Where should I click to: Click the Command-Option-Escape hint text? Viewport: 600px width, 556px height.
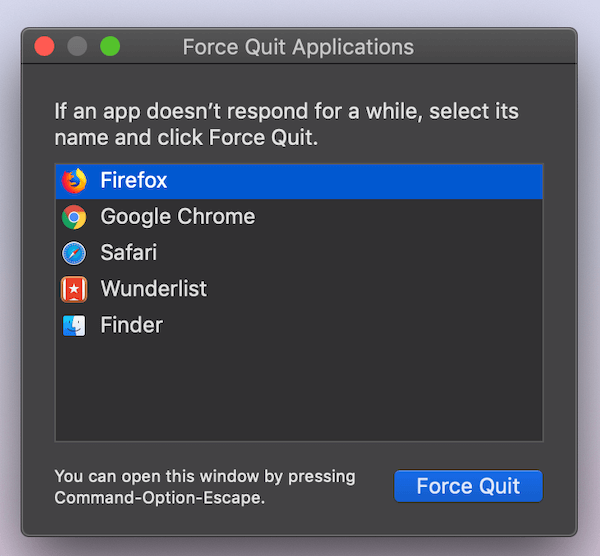pyautogui.click(x=205, y=487)
